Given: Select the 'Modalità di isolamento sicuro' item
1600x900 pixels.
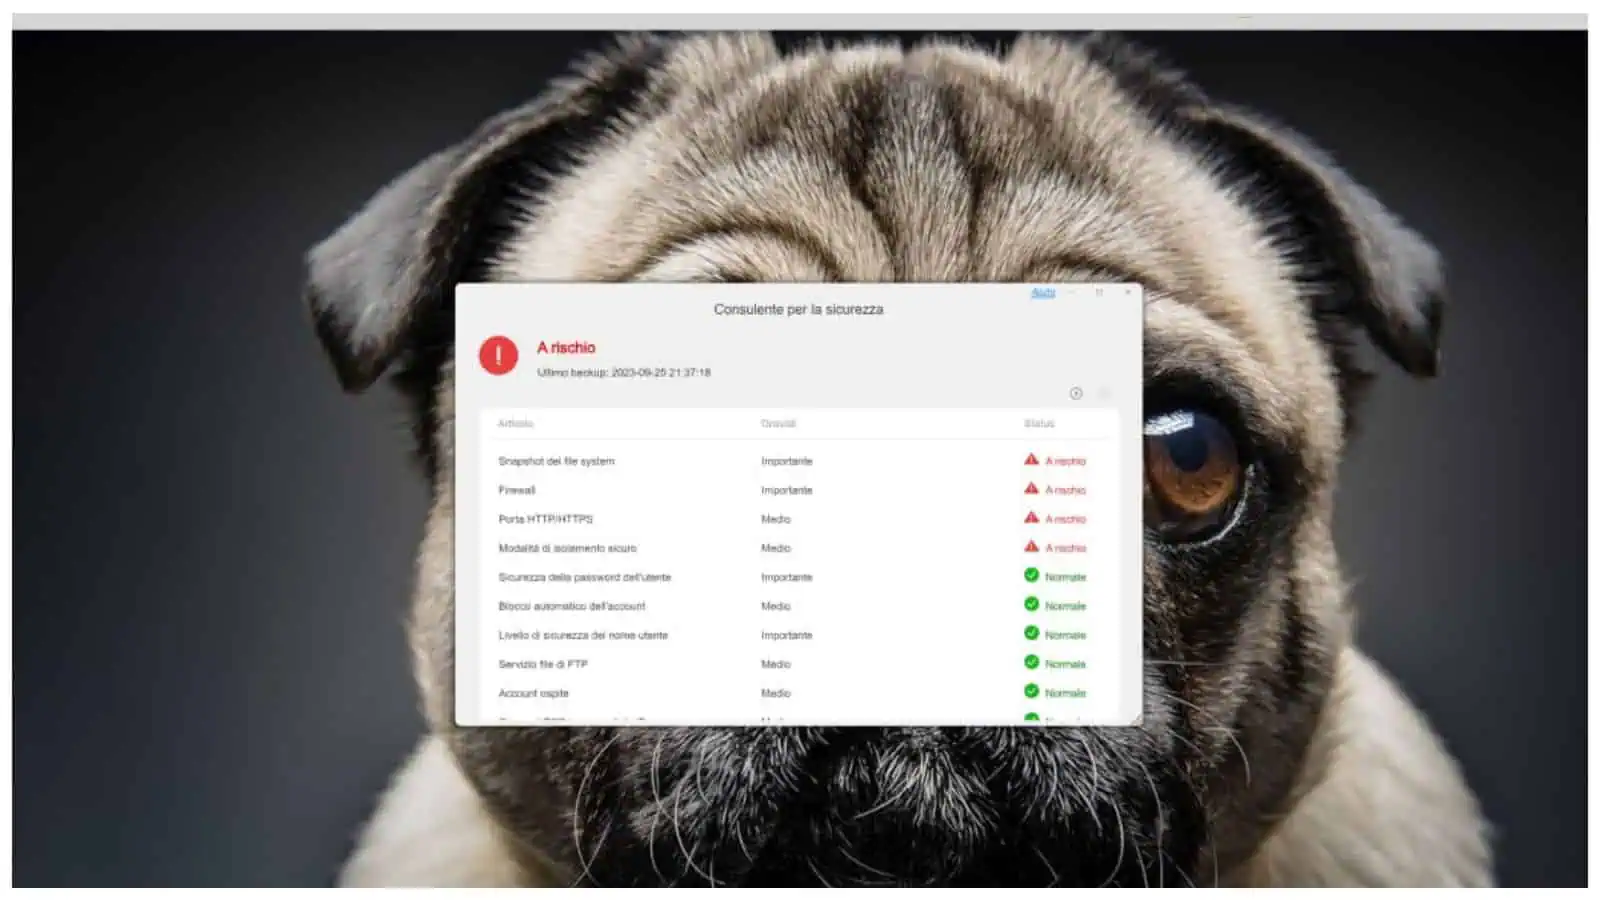Looking at the screenshot, I should (567, 548).
